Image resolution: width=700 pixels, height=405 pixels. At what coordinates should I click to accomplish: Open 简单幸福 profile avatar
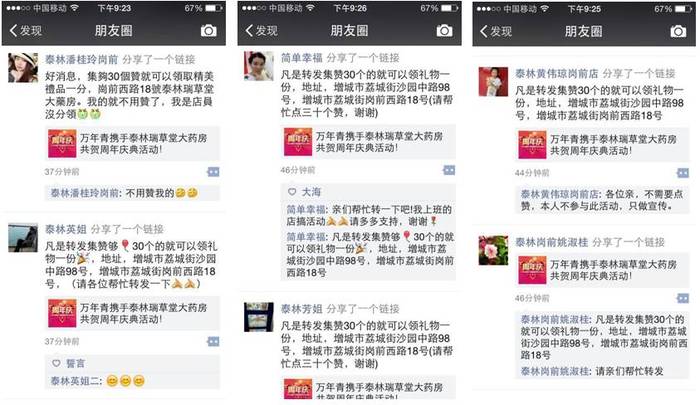pos(259,66)
